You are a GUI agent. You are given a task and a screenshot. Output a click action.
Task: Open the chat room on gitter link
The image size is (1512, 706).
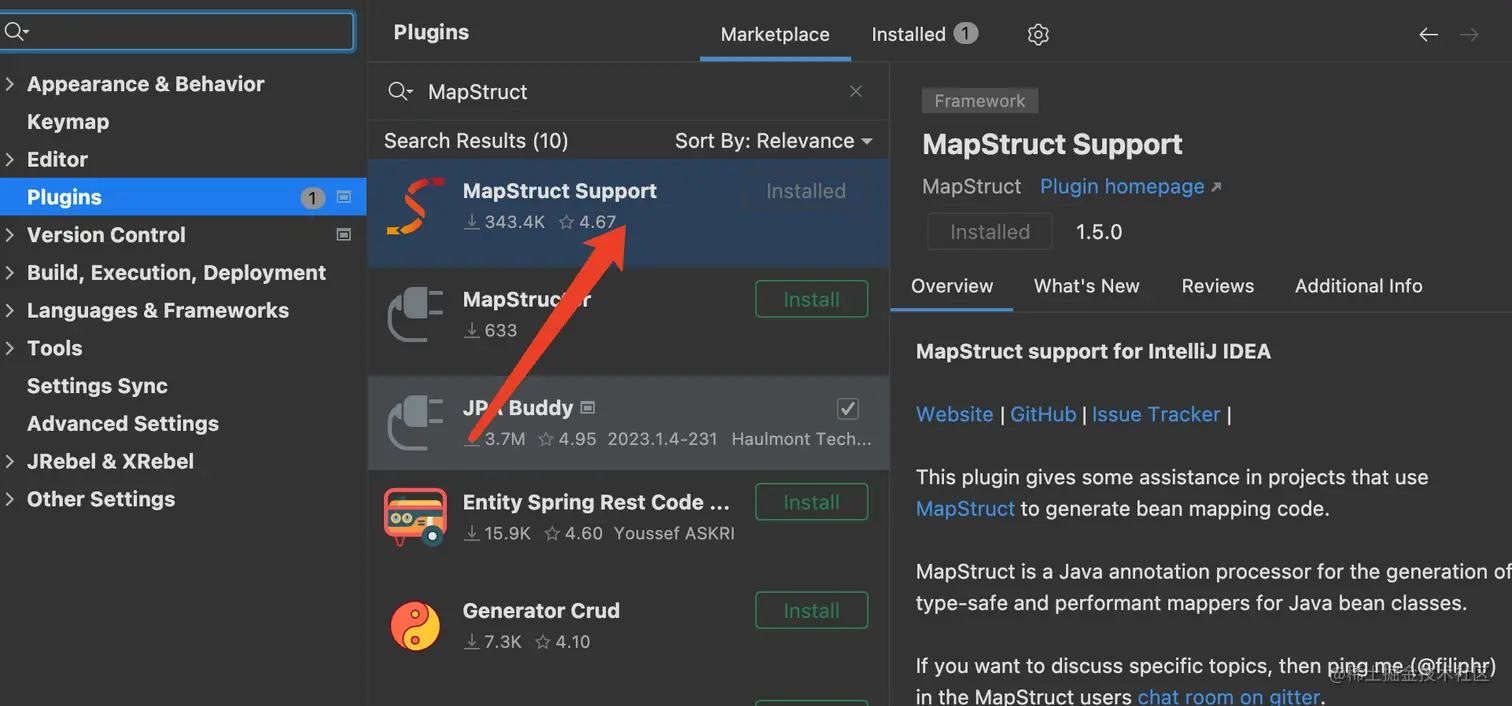1229,696
